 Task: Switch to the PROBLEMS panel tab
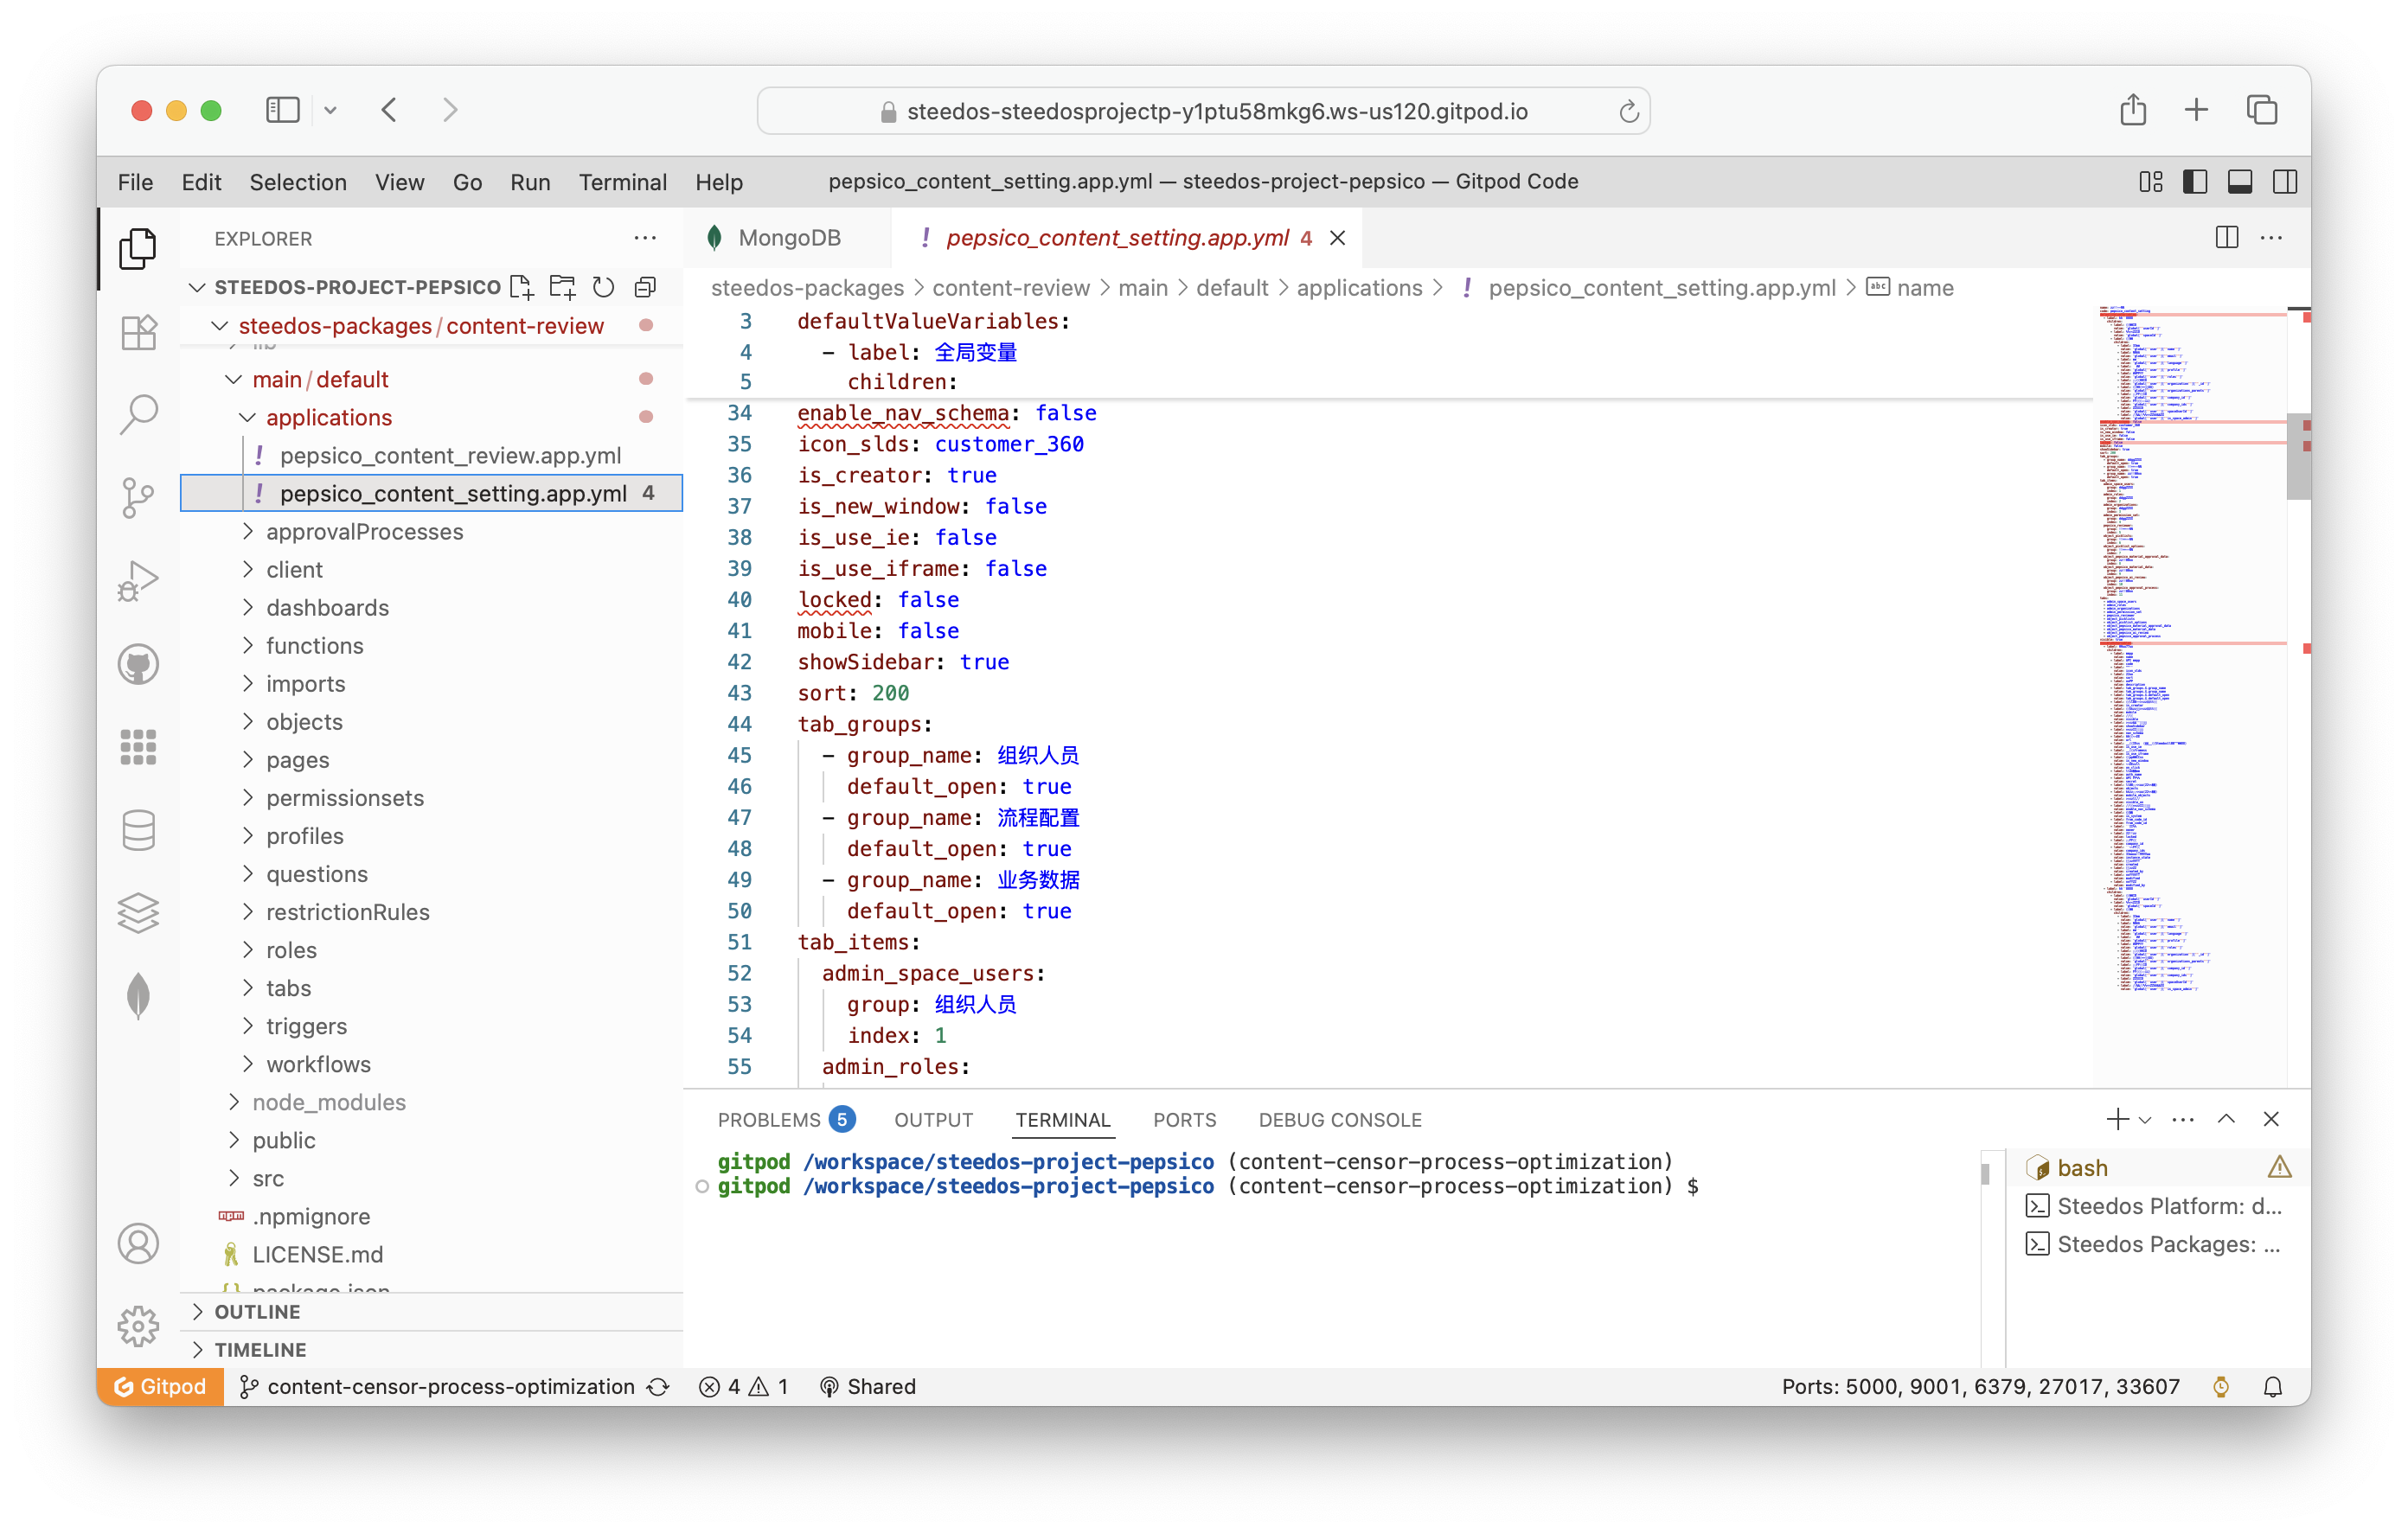coord(785,1119)
